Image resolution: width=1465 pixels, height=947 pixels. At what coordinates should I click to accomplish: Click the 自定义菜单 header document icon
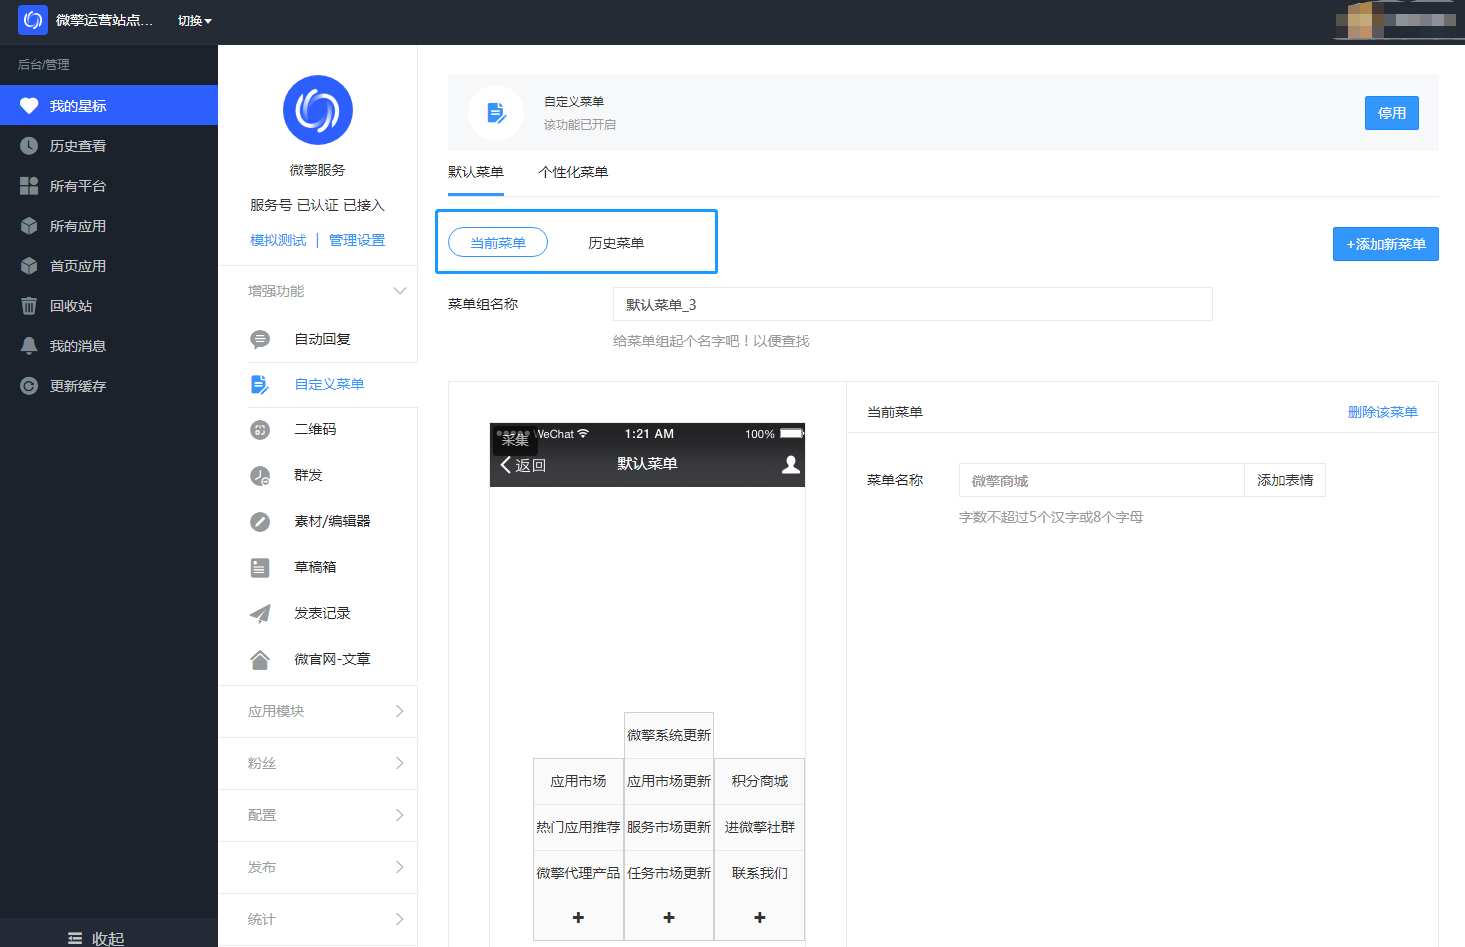496,113
